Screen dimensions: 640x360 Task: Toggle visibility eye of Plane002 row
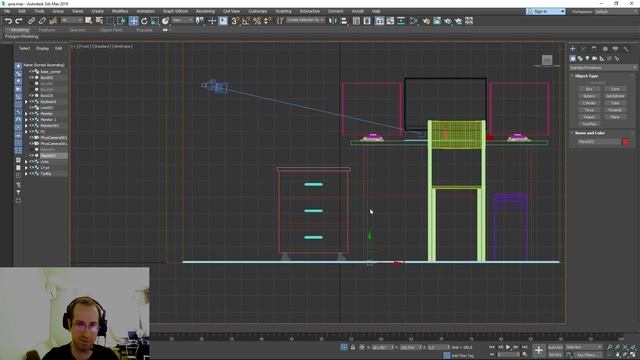31,156
